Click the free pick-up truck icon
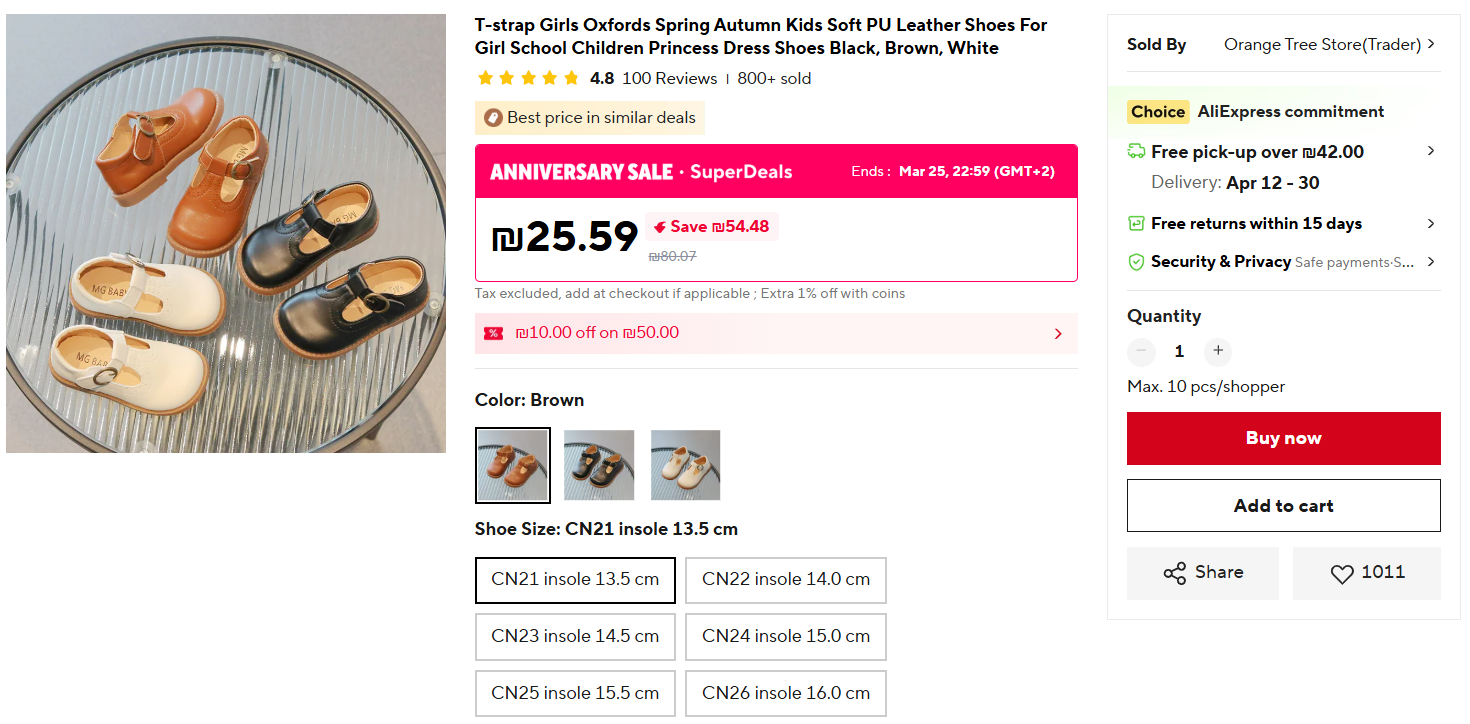The image size is (1470, 724). (1136, 152)
